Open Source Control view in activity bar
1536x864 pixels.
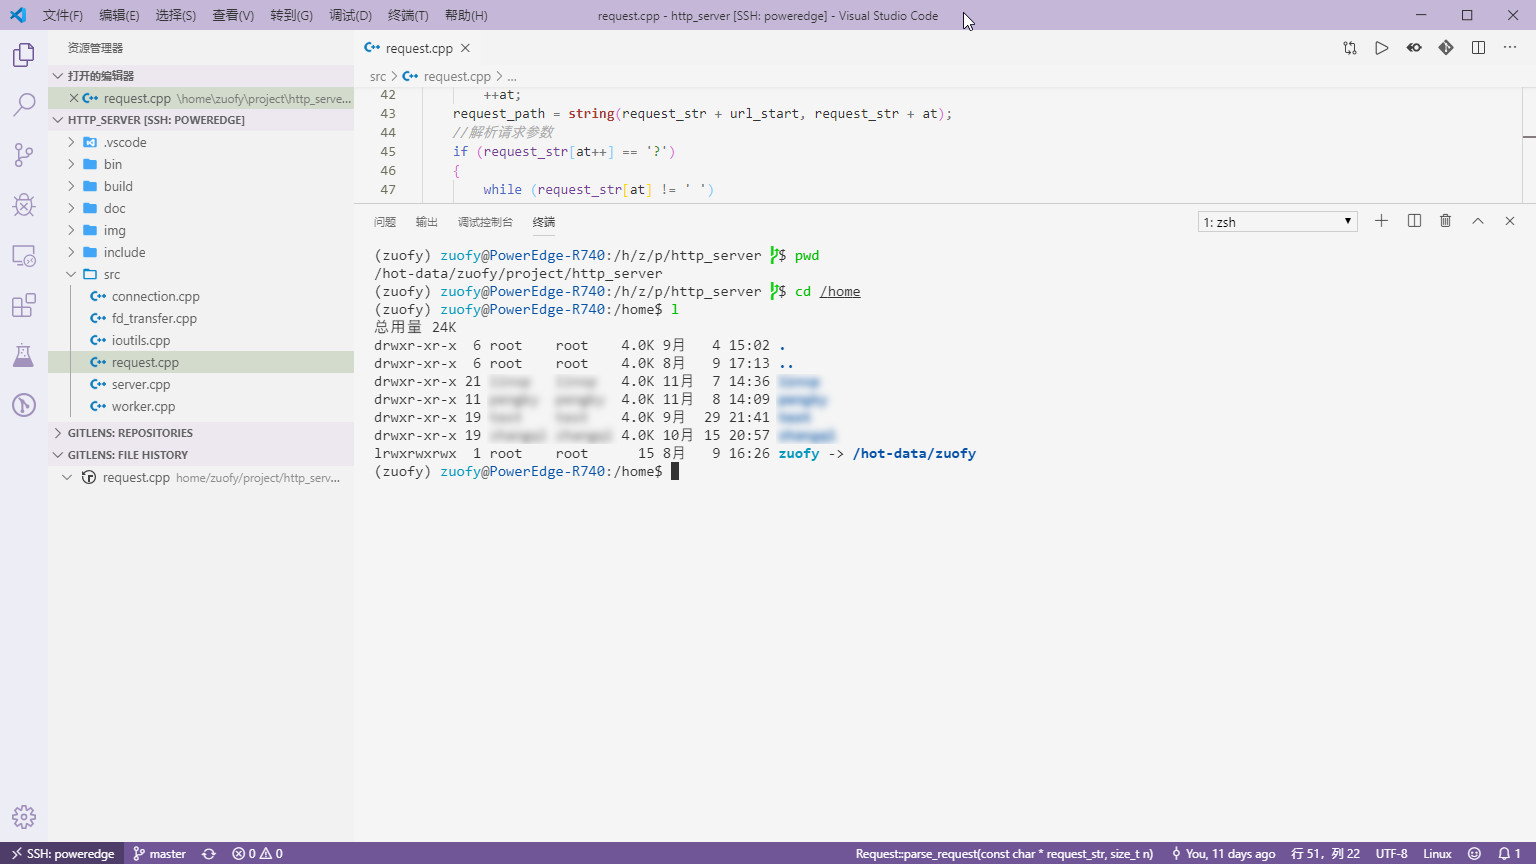pos(24,155)
